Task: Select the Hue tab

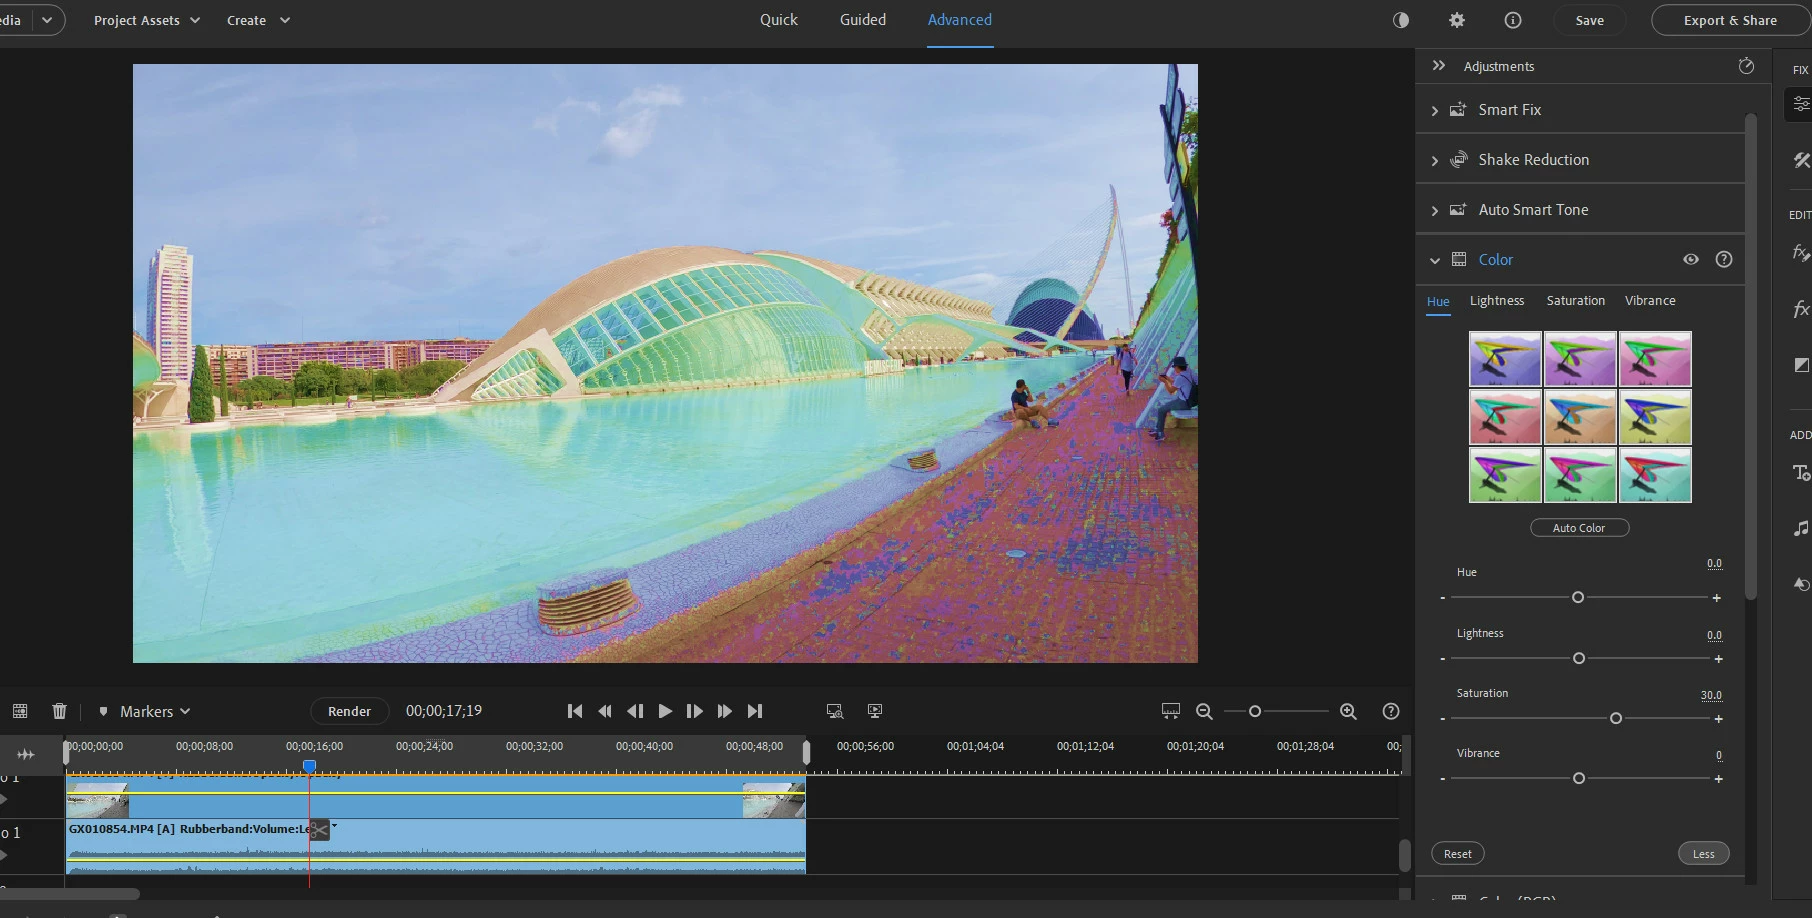Action: [x=1438, y=301]
